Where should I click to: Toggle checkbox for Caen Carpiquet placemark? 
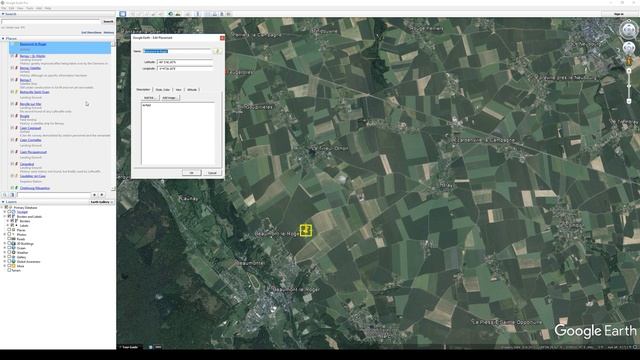[x=12, y=128]
